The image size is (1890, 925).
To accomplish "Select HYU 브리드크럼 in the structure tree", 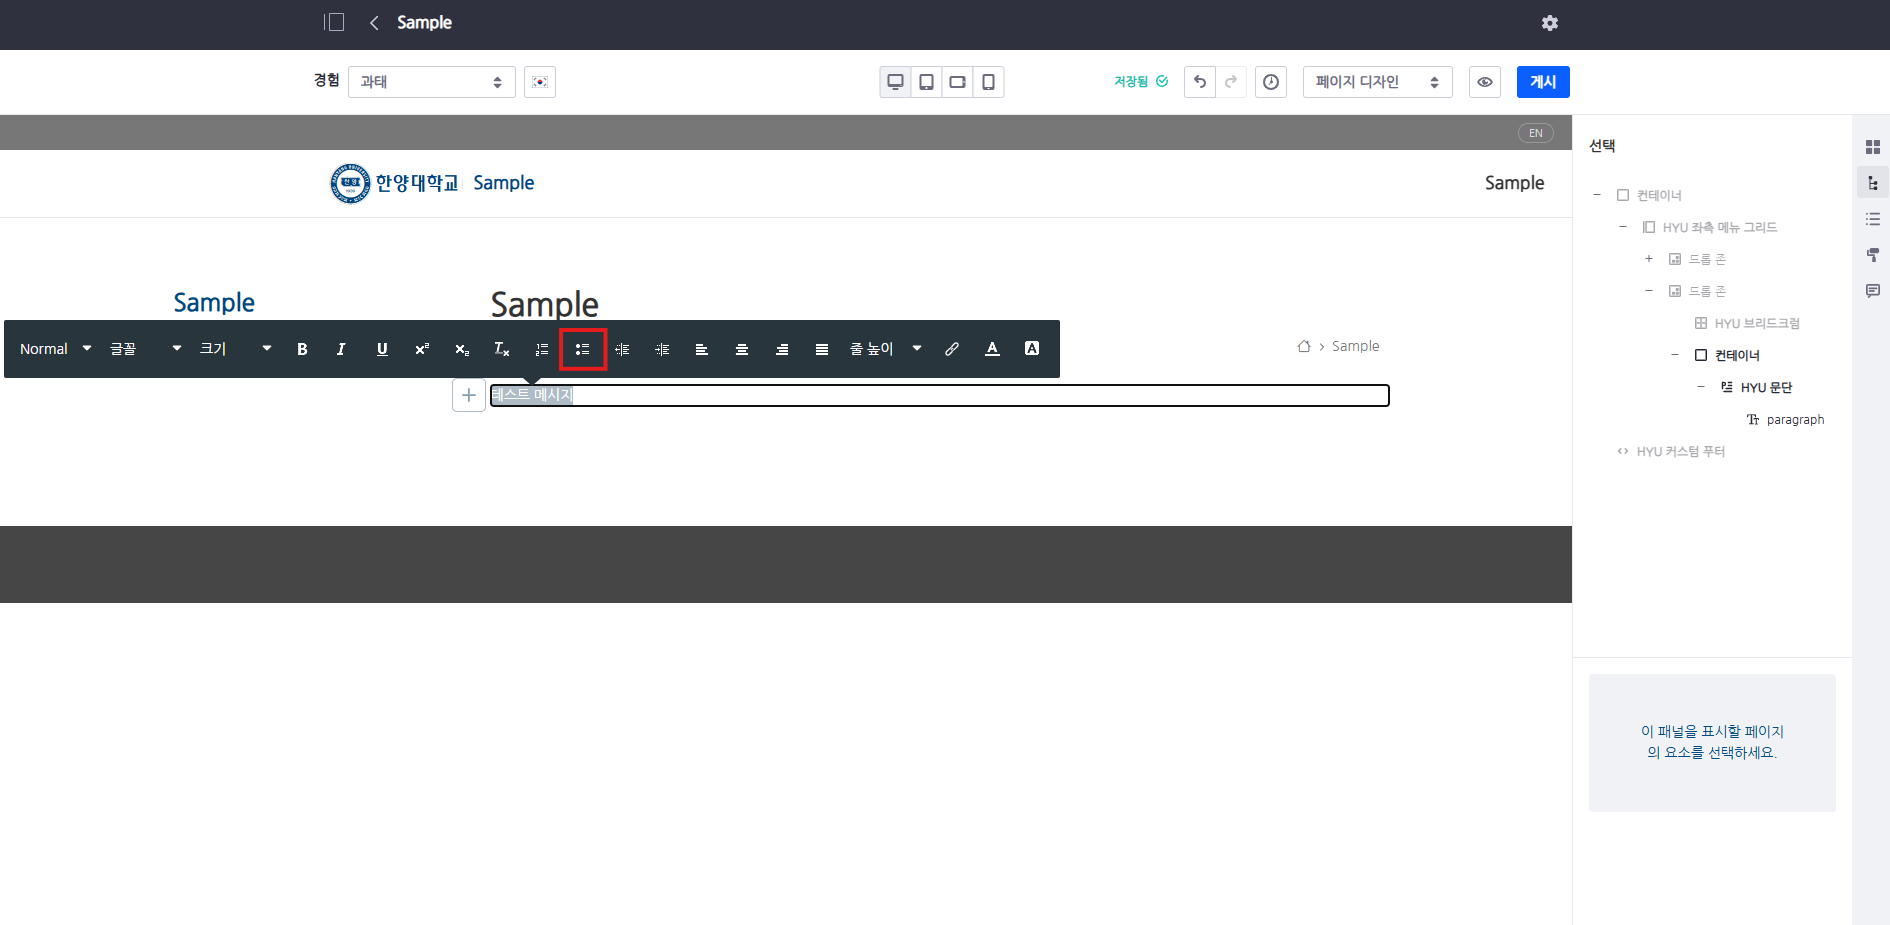I will click(x=1756, y=323).
